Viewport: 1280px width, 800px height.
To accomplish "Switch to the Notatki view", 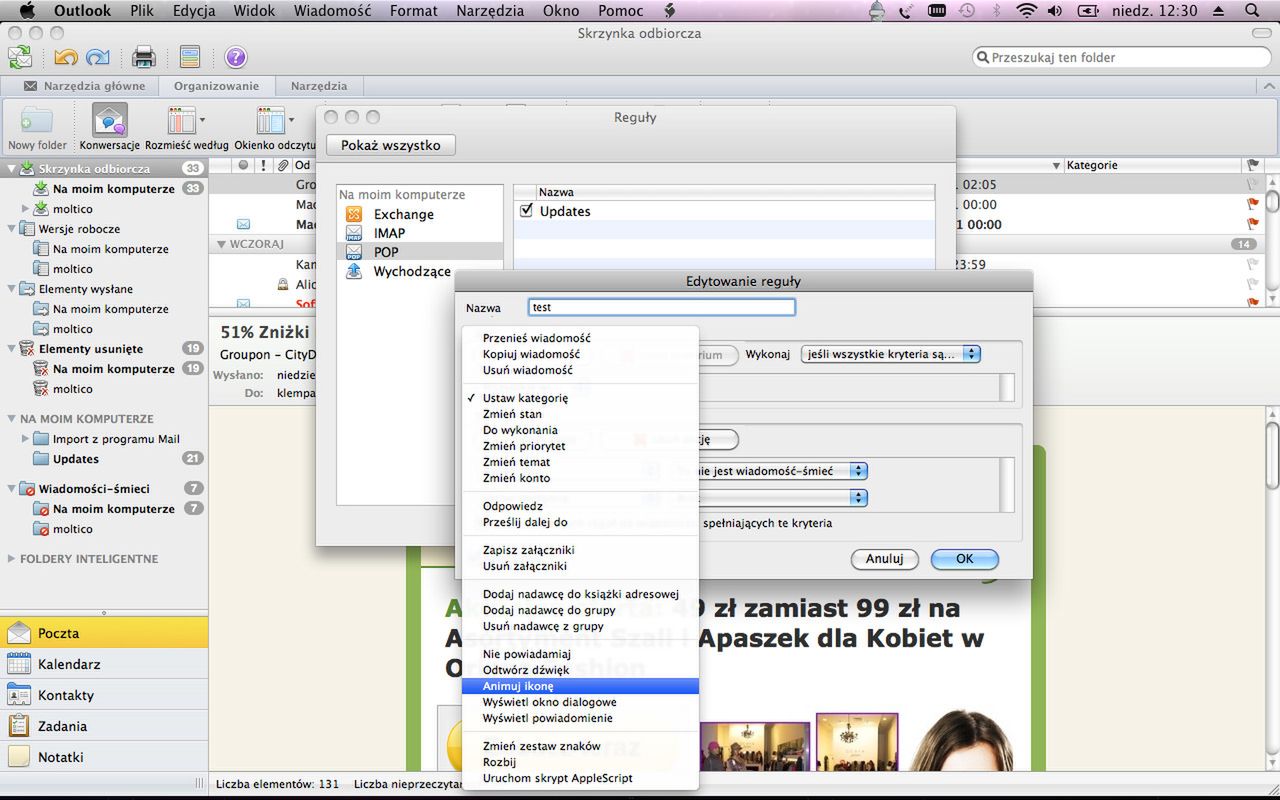I will pos(104,757).
